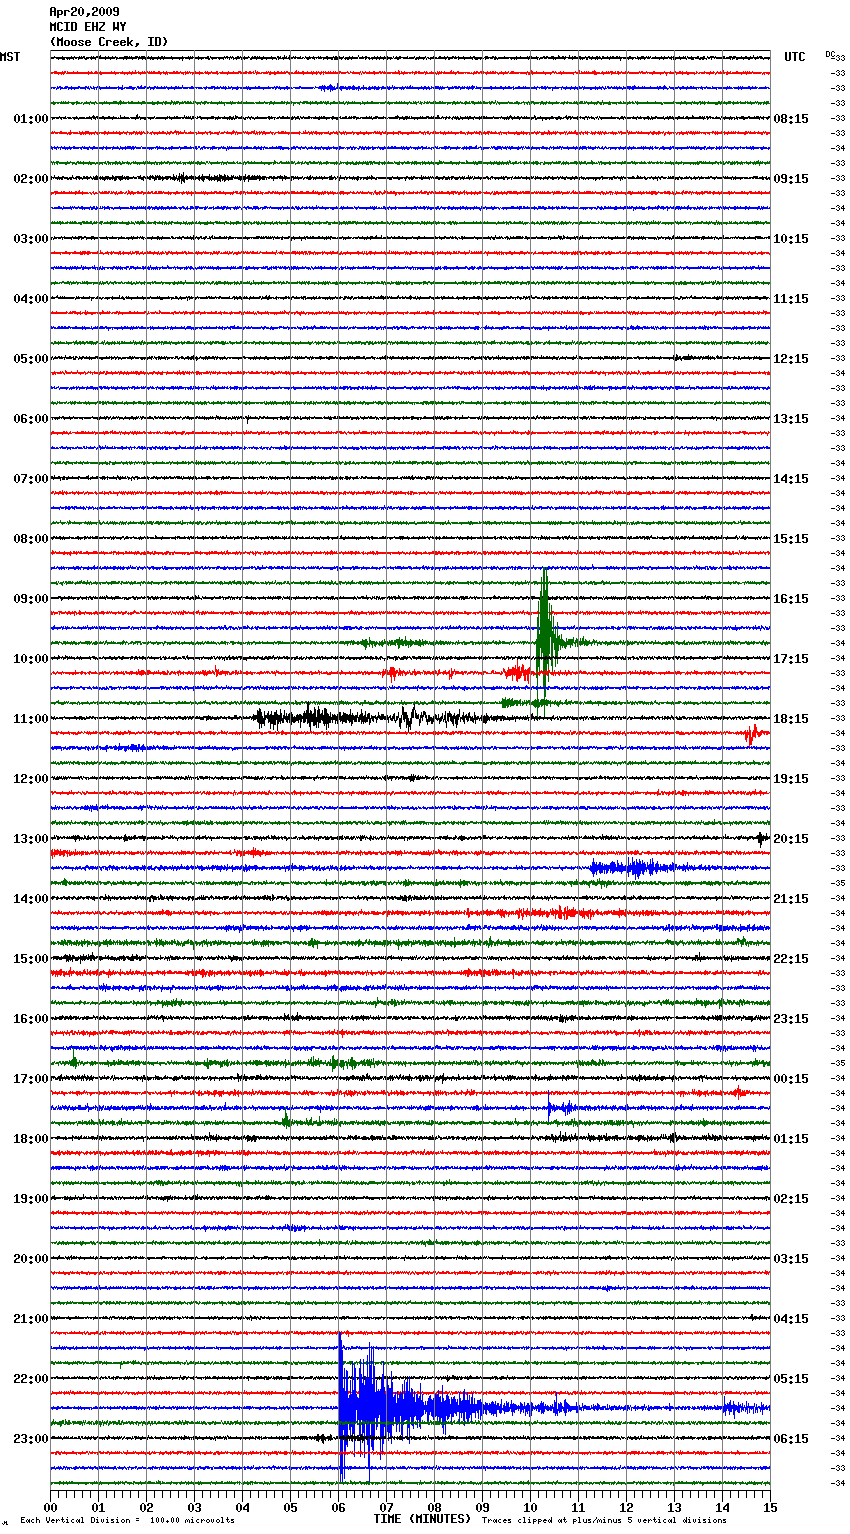Image resolution: width=850 pixels, height=1534 pixels.
Task: Click the 05:15 UTC label
Action: [791, 1379]
